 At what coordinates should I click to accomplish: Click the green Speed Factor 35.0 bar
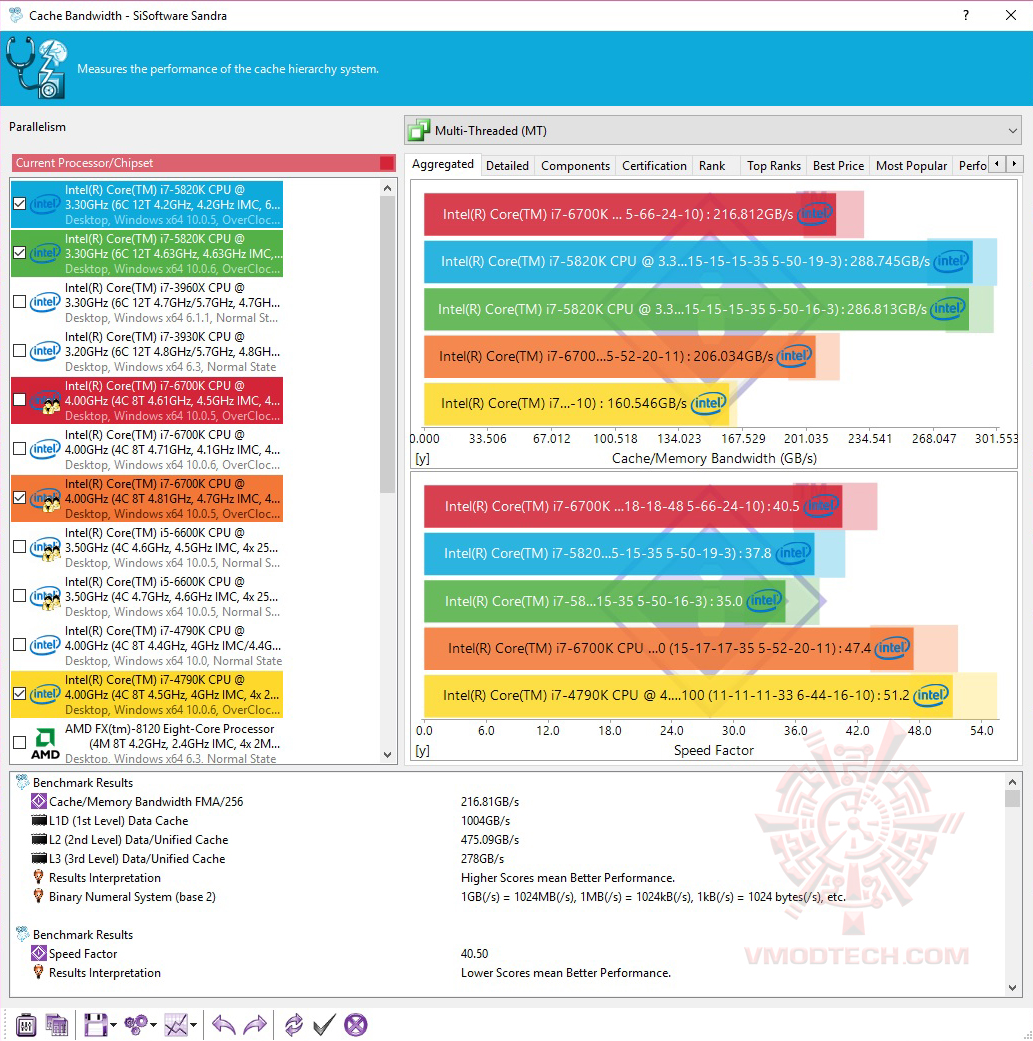(x=604, y=601)
